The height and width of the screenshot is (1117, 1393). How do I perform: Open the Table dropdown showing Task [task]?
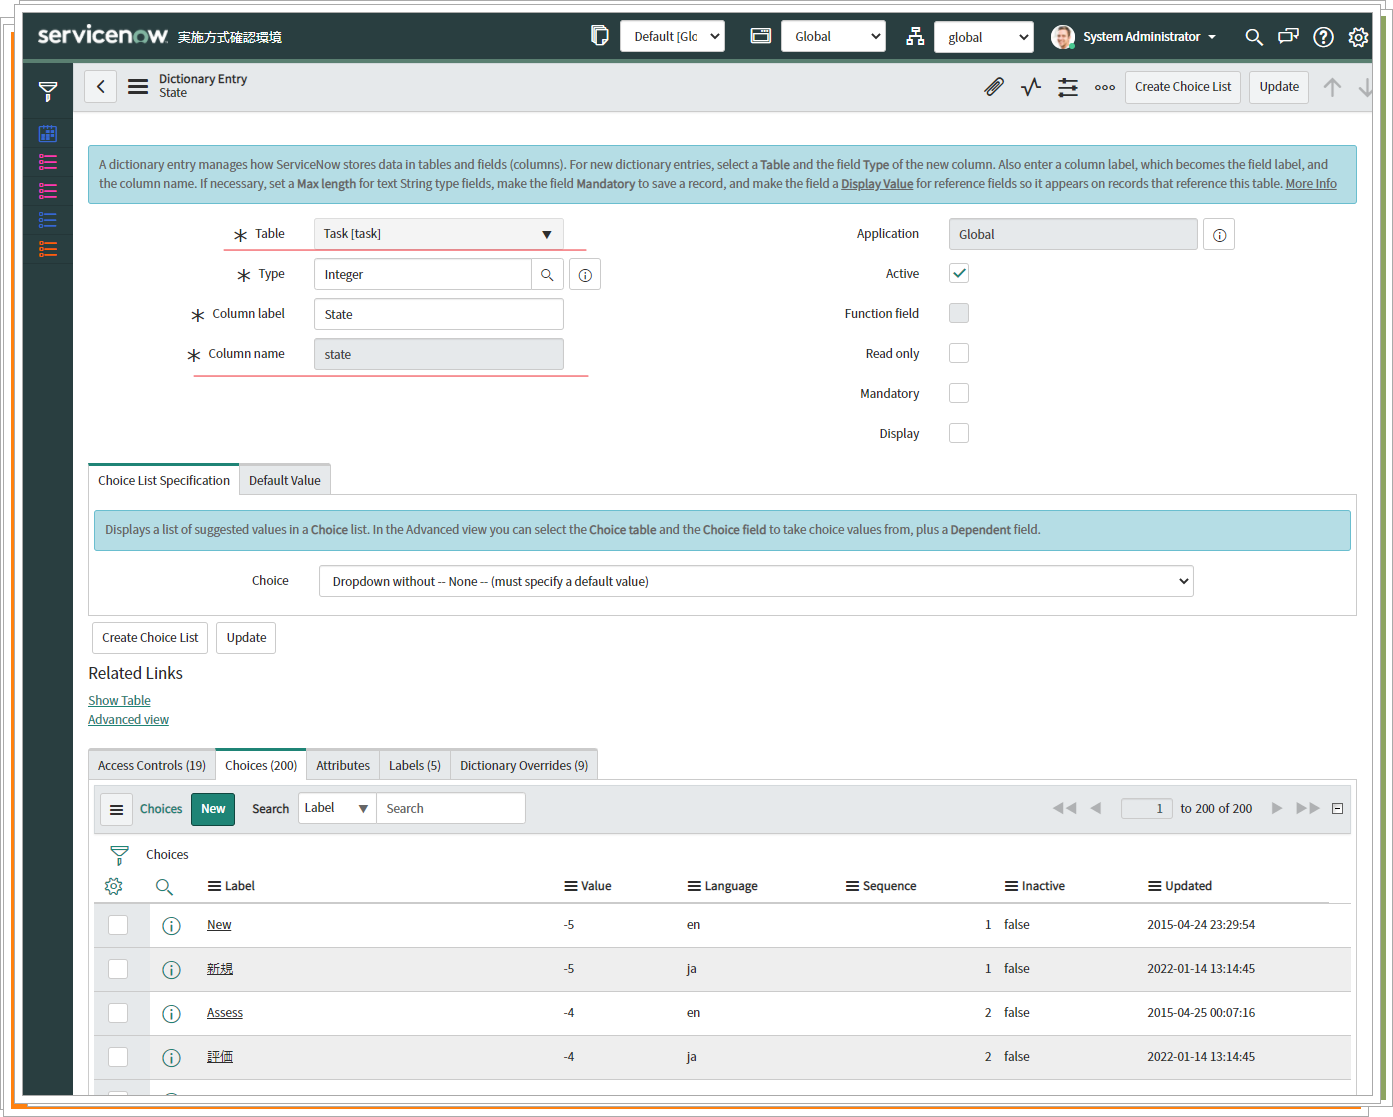click(x=438, y=233)
